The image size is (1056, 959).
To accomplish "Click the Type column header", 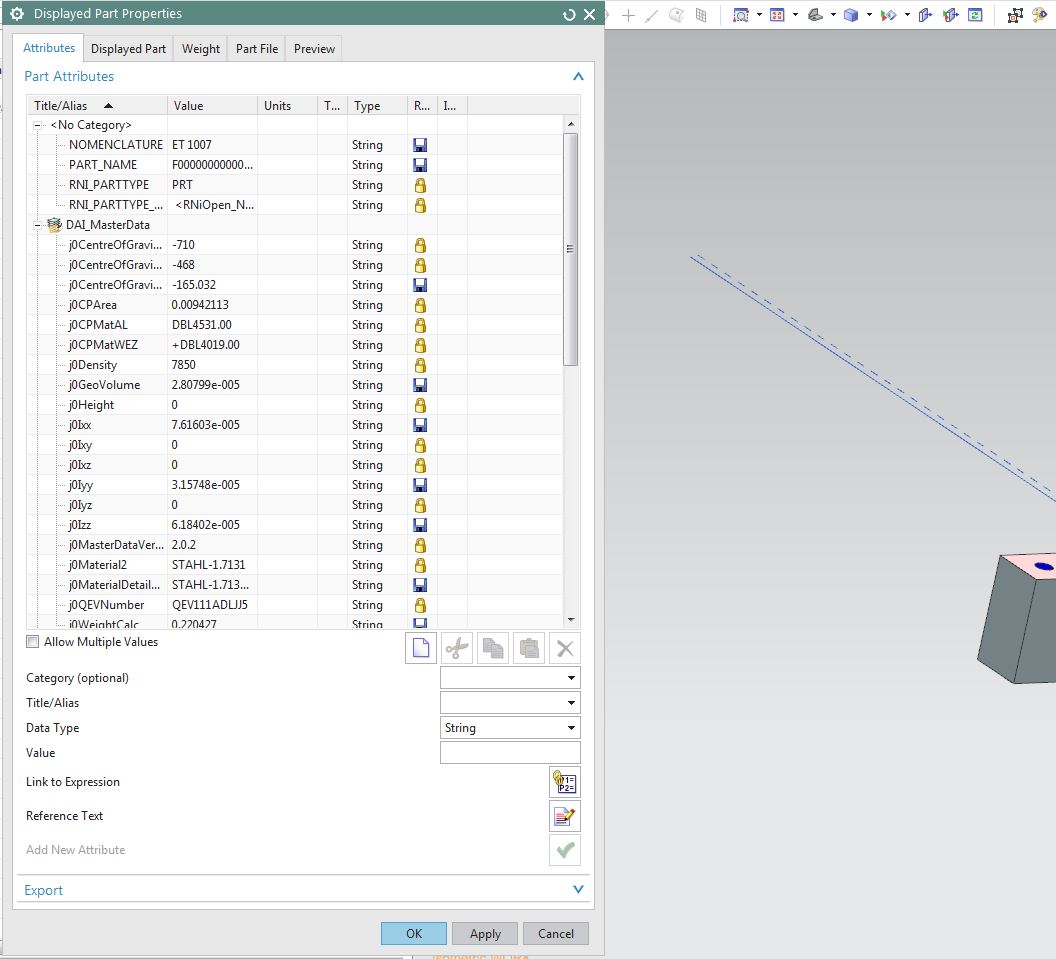I will (377, 106).
